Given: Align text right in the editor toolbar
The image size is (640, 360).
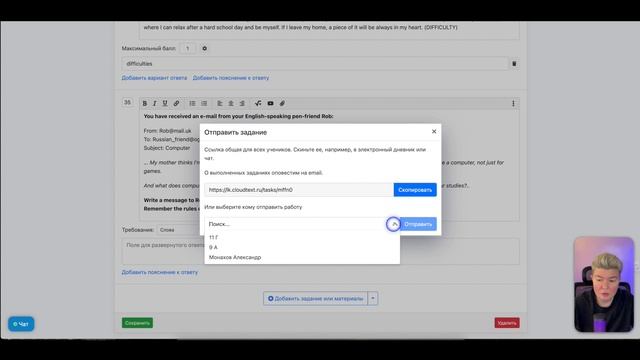Looking at the screenshot, I should click(242, 104).
